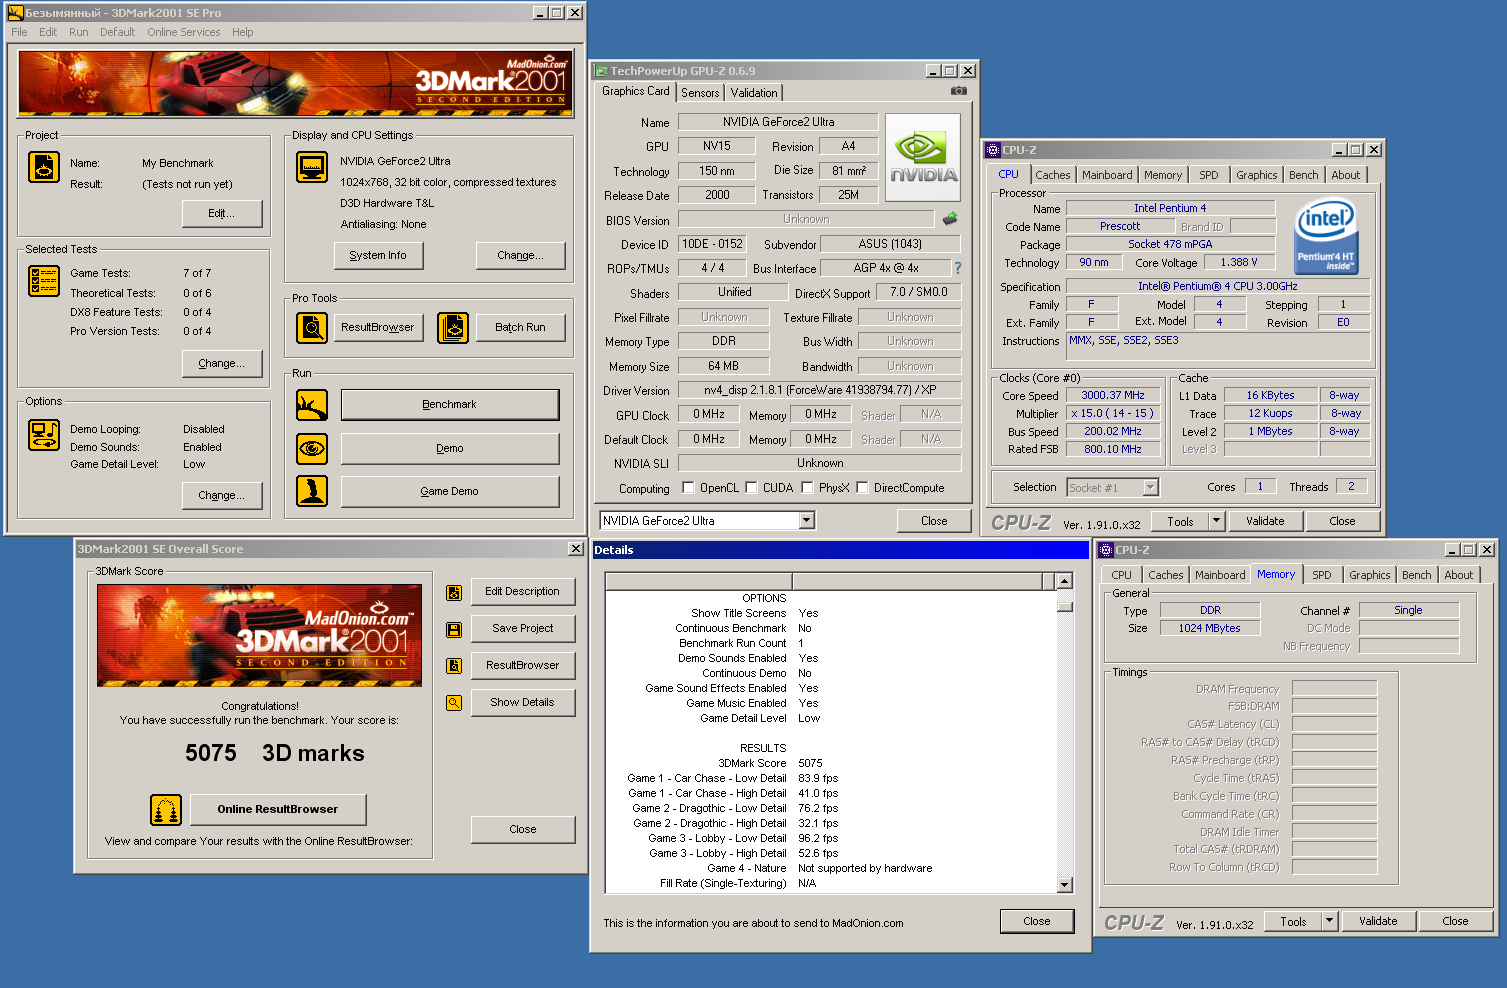Toggle the PhysX checkbox
This screenshot has width=1507, height=988.
[807, 488]
